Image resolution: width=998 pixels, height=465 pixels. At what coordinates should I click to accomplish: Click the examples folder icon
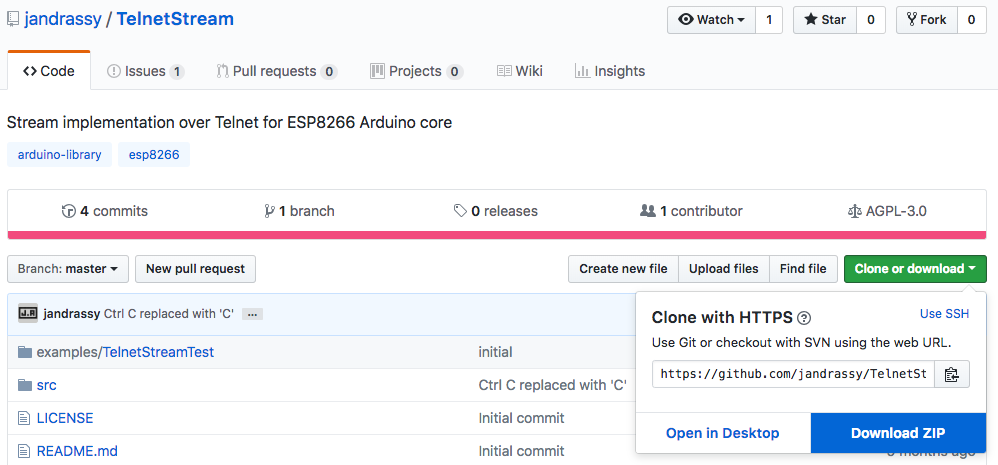tap(25, 352)
